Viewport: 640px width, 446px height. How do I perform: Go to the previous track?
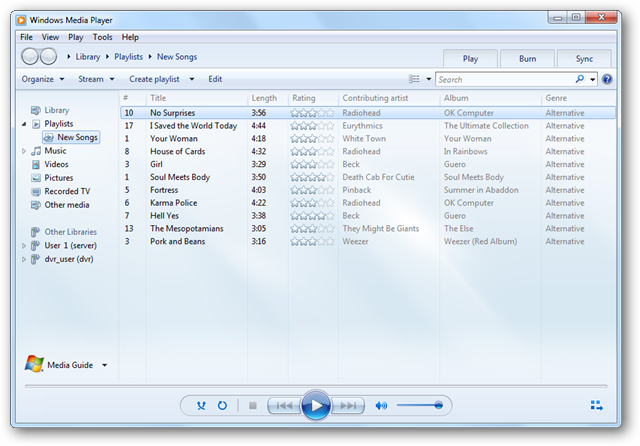click(x=284, y=406)
